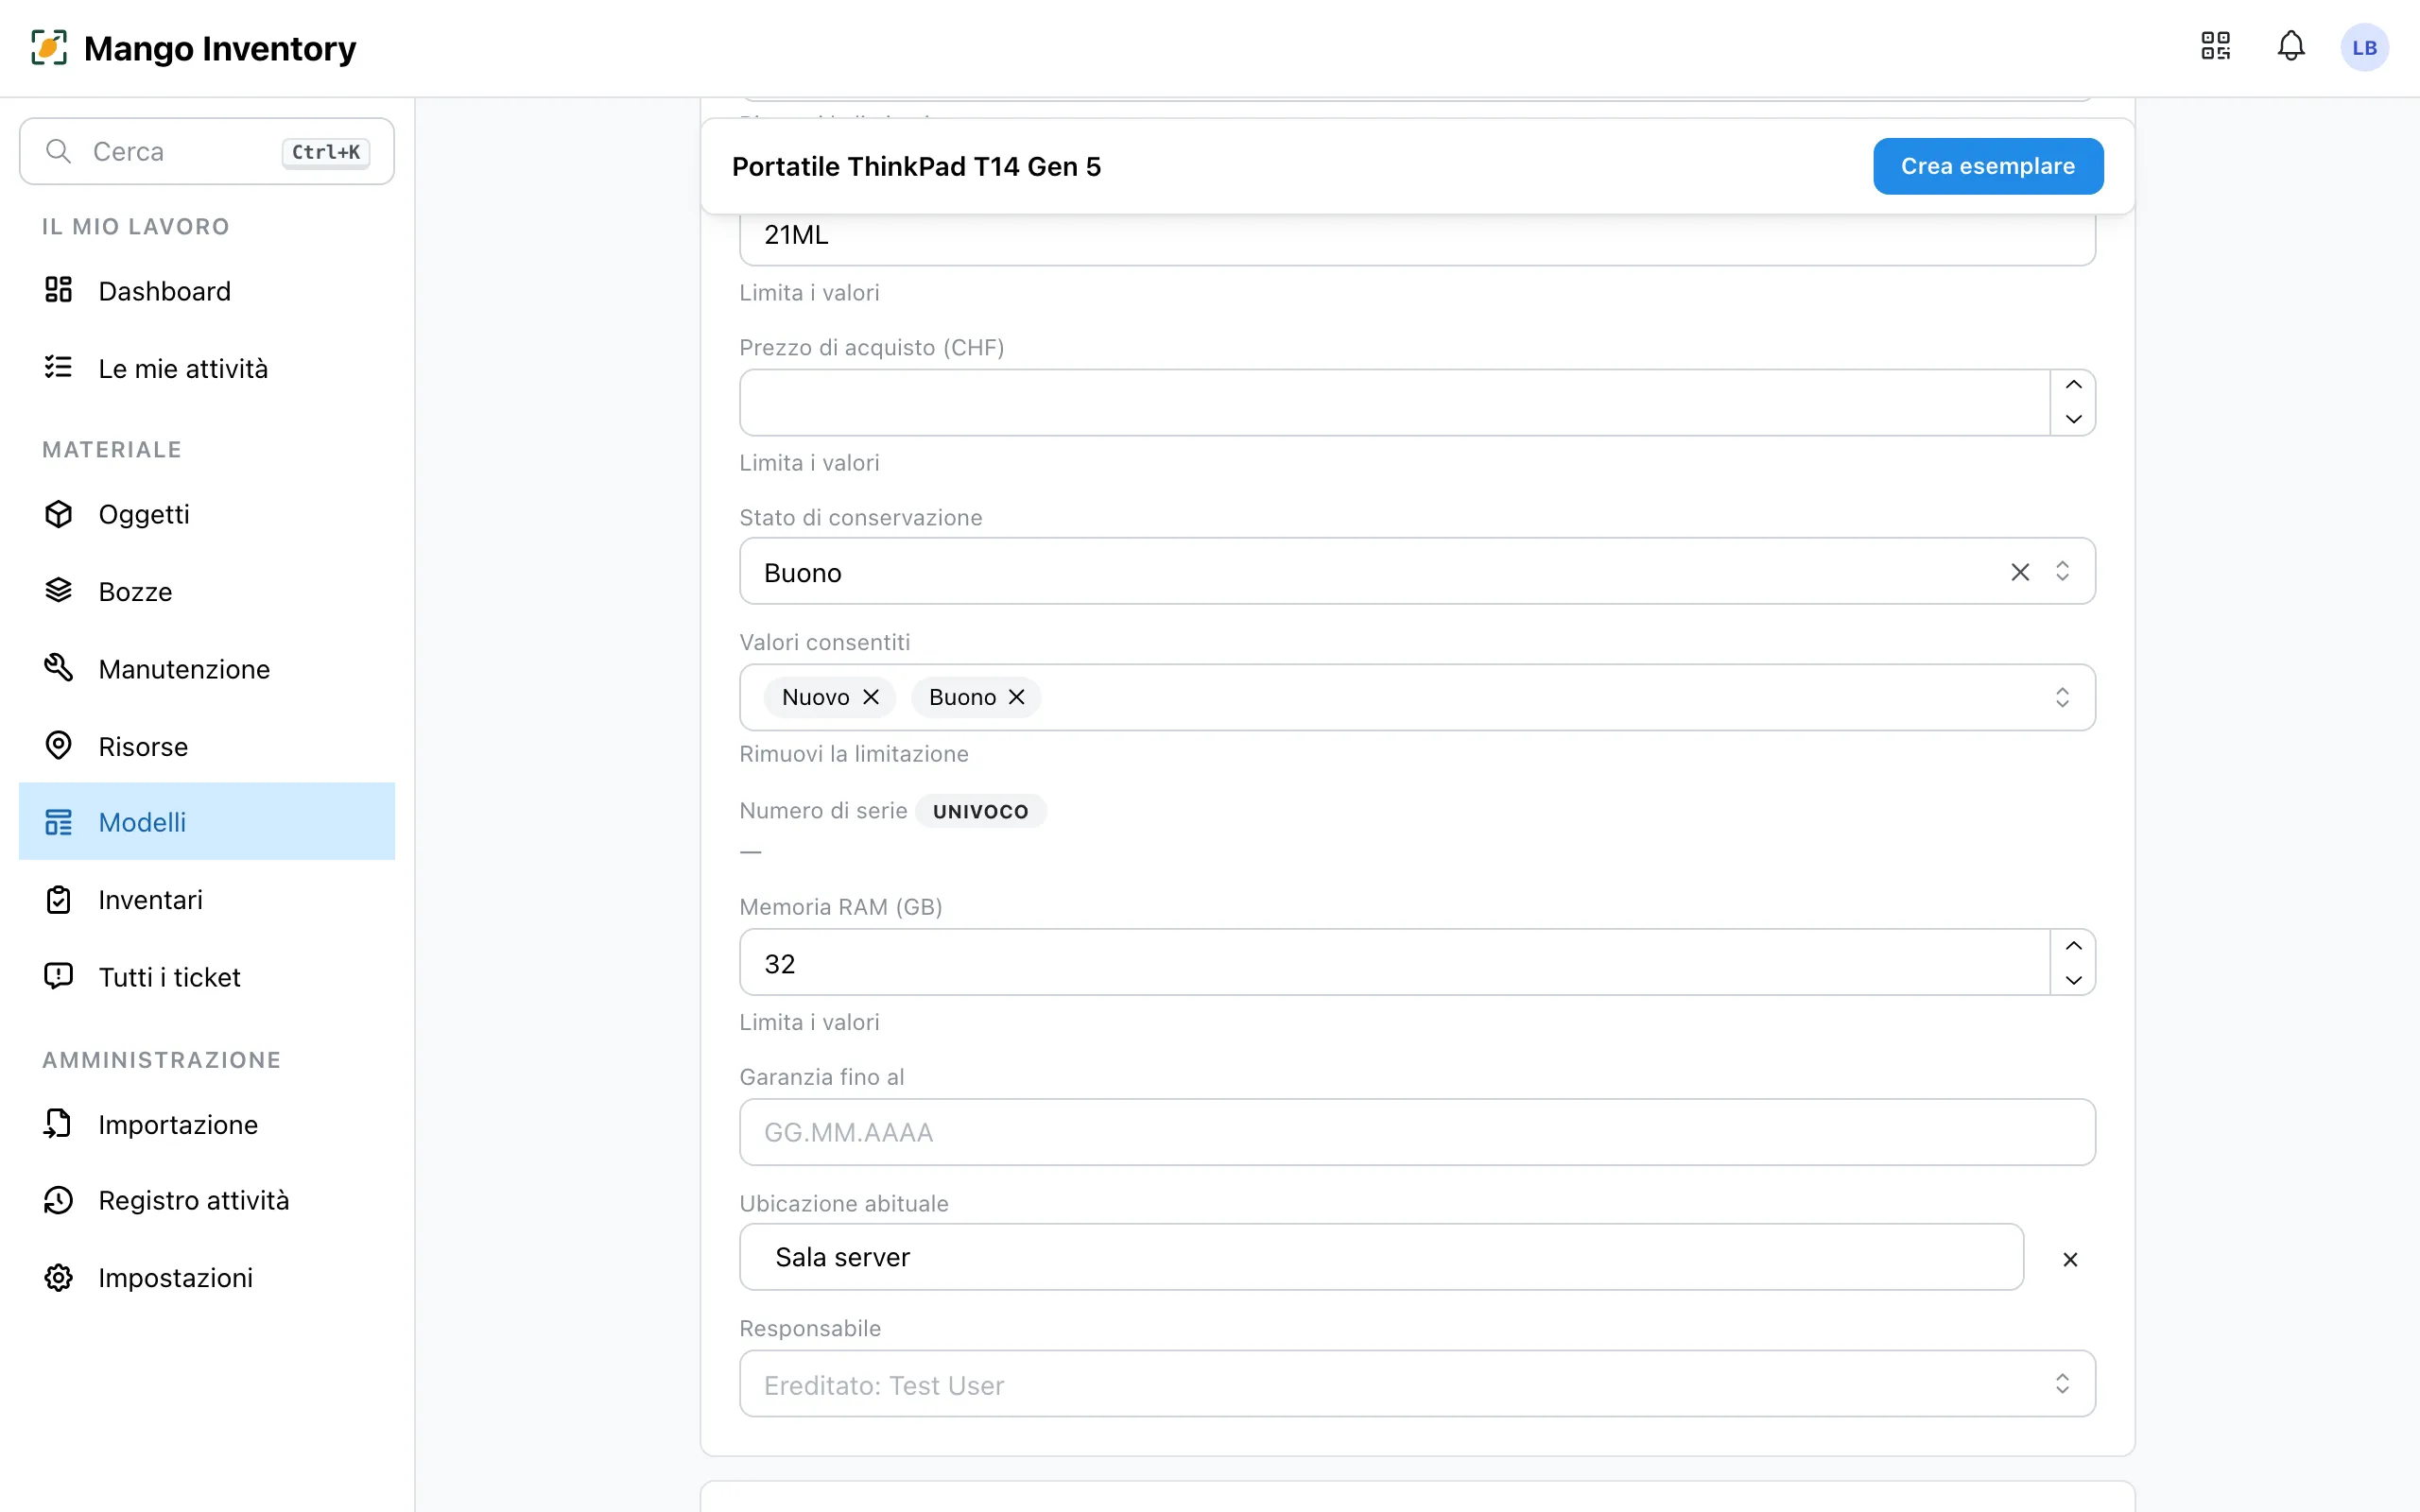
Task: Click the Rimuovi la limitazione link
Action: point(853,754)
